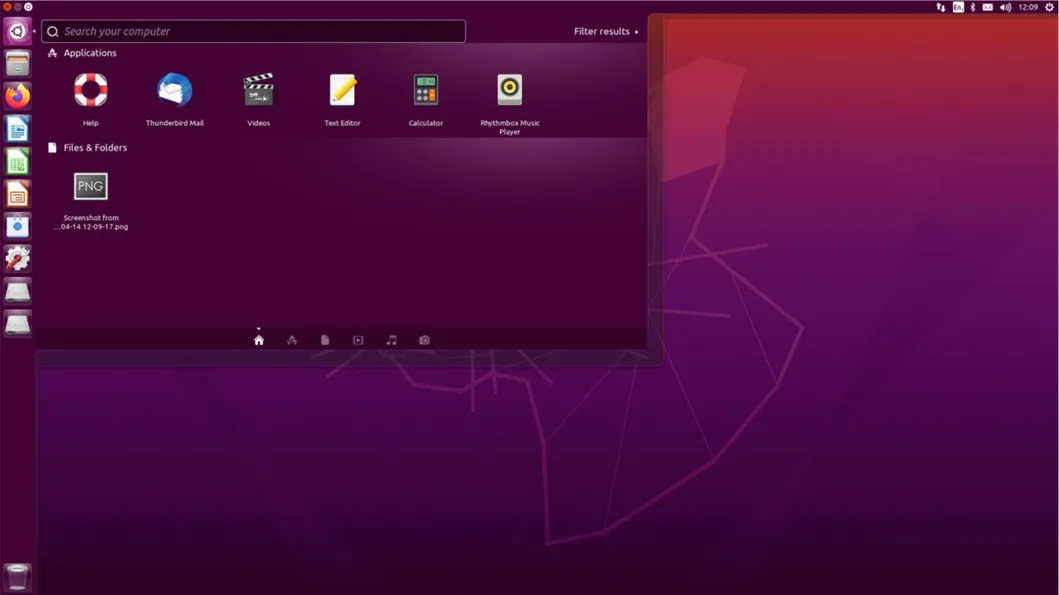Click the search your computer field

(x=253, y=31)
